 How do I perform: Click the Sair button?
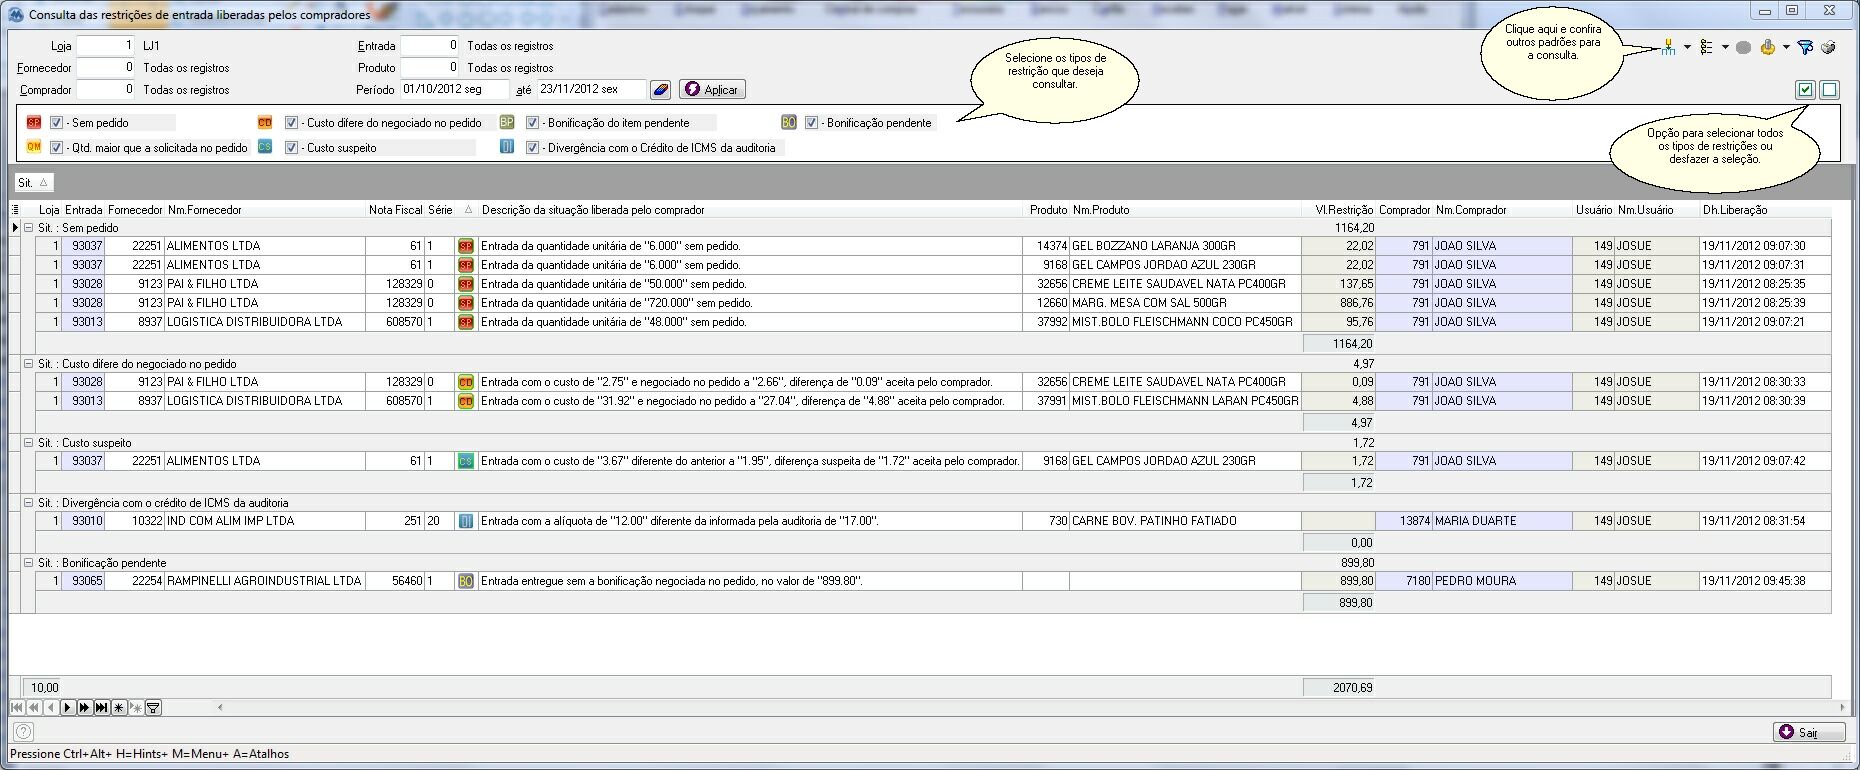click(1810, 732)
